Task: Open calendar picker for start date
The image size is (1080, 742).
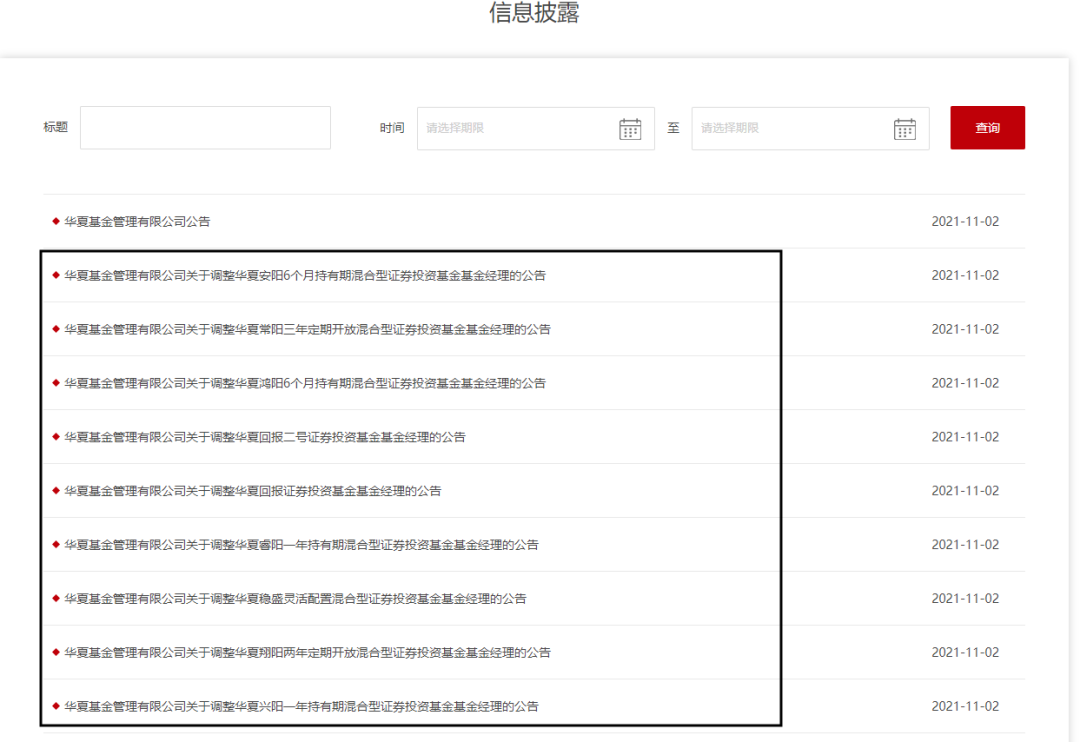Action: click(630, 129)
